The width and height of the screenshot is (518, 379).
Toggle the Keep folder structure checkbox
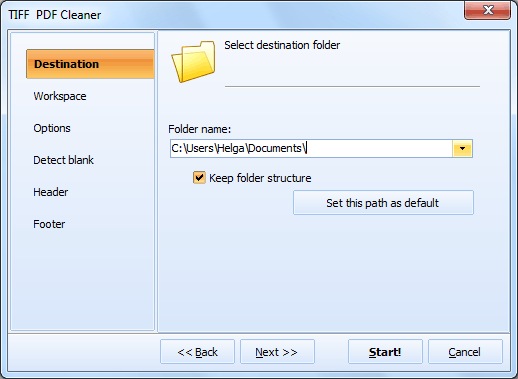[x=199, y=178]
